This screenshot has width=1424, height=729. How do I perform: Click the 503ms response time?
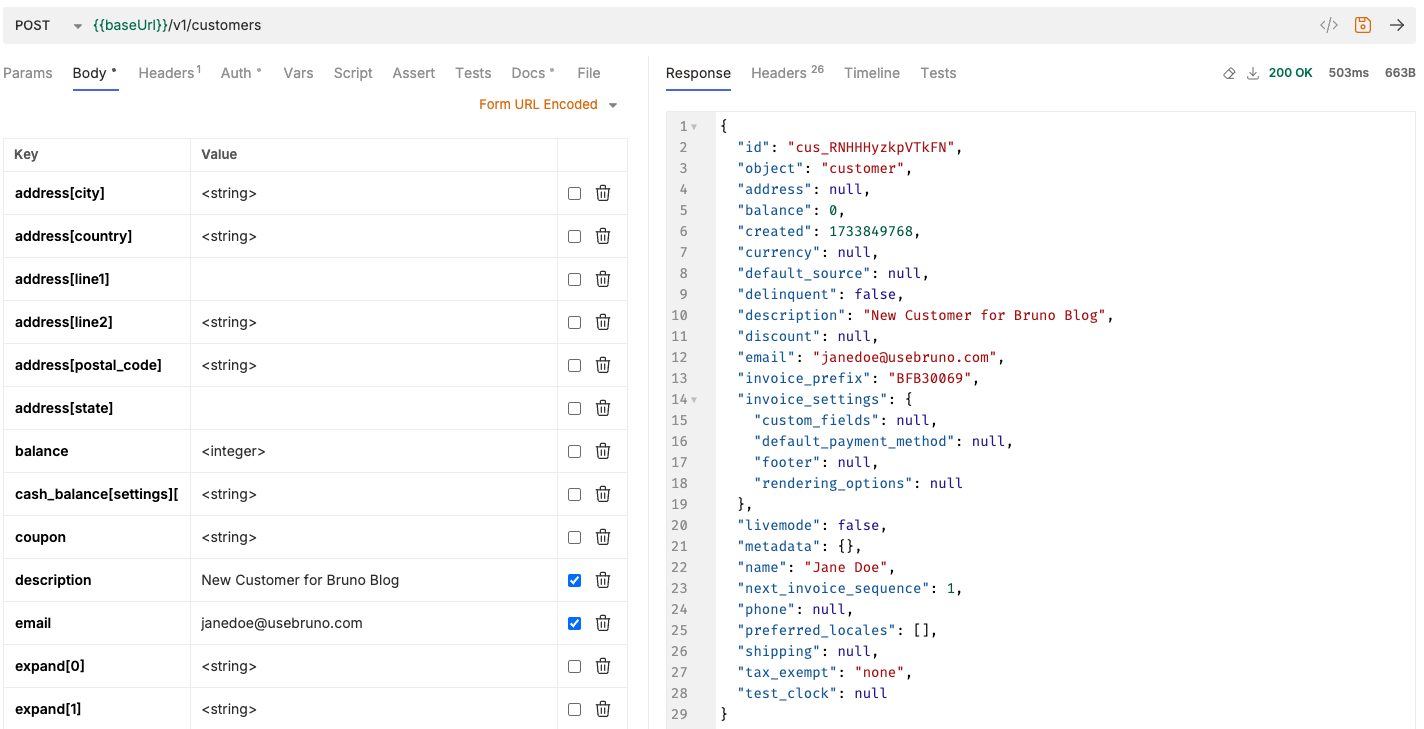tap(1348, 73)
